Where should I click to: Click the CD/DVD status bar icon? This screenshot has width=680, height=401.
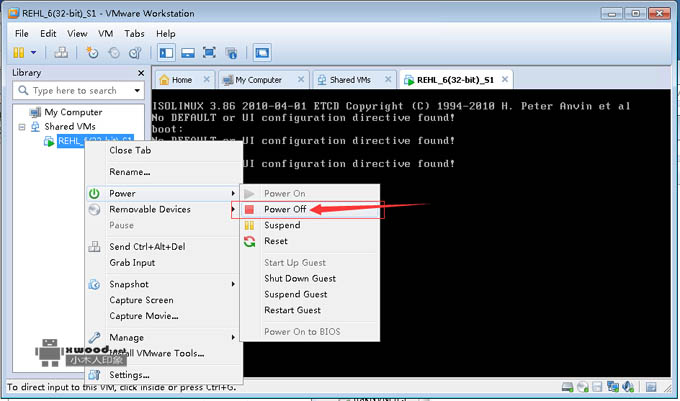point(583,387)
